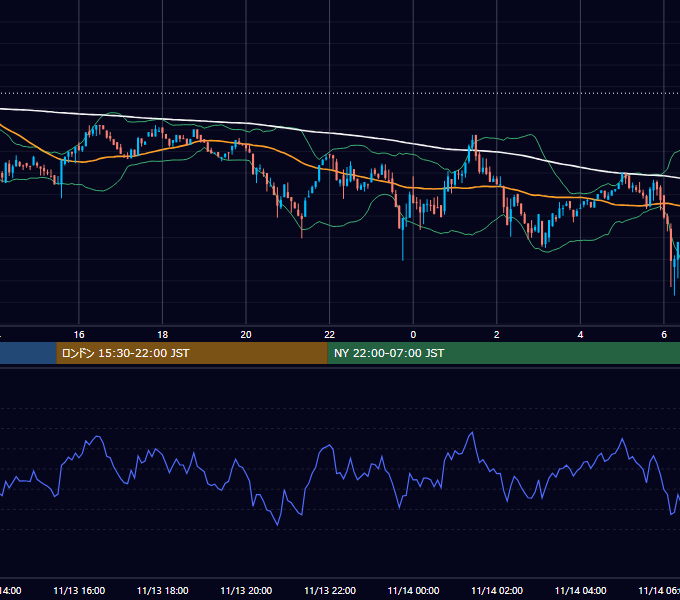Click the blue session bar before ロンドン

pyautogui.click(x=28, y=353)
